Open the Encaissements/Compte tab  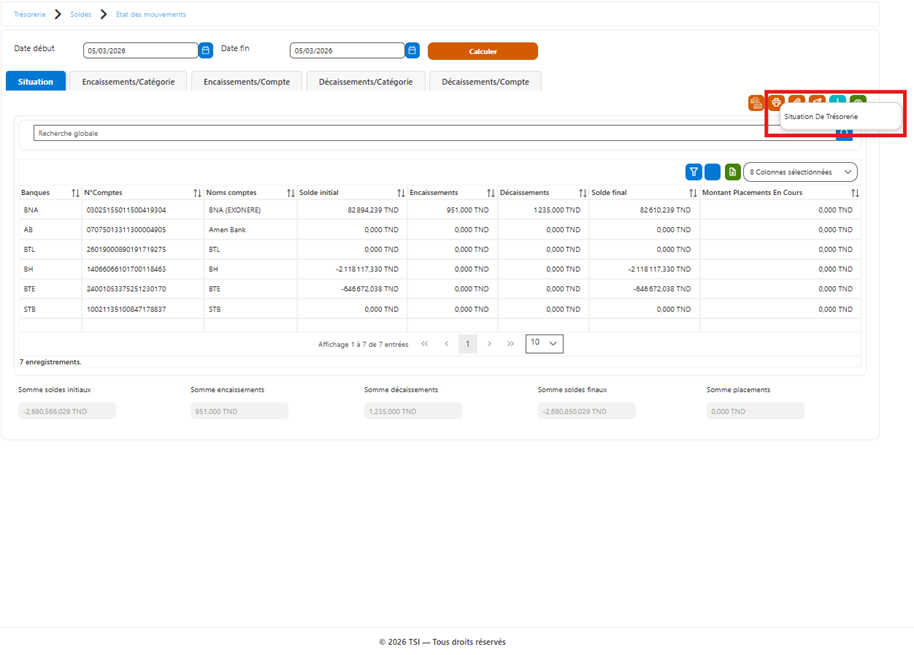click(247, 82)
